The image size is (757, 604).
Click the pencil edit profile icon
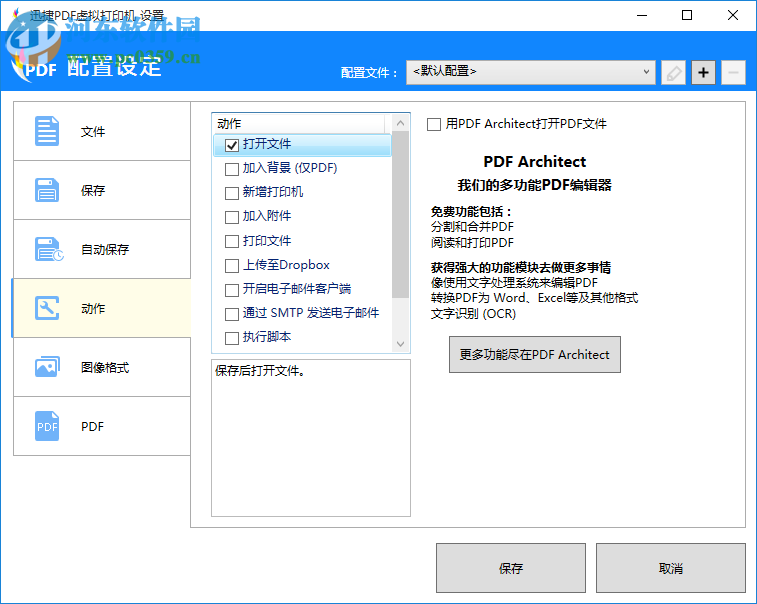[673, 72]
